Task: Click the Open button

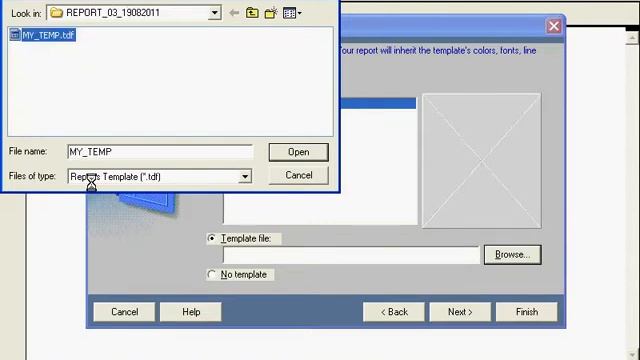Action: tap(298, 152)
